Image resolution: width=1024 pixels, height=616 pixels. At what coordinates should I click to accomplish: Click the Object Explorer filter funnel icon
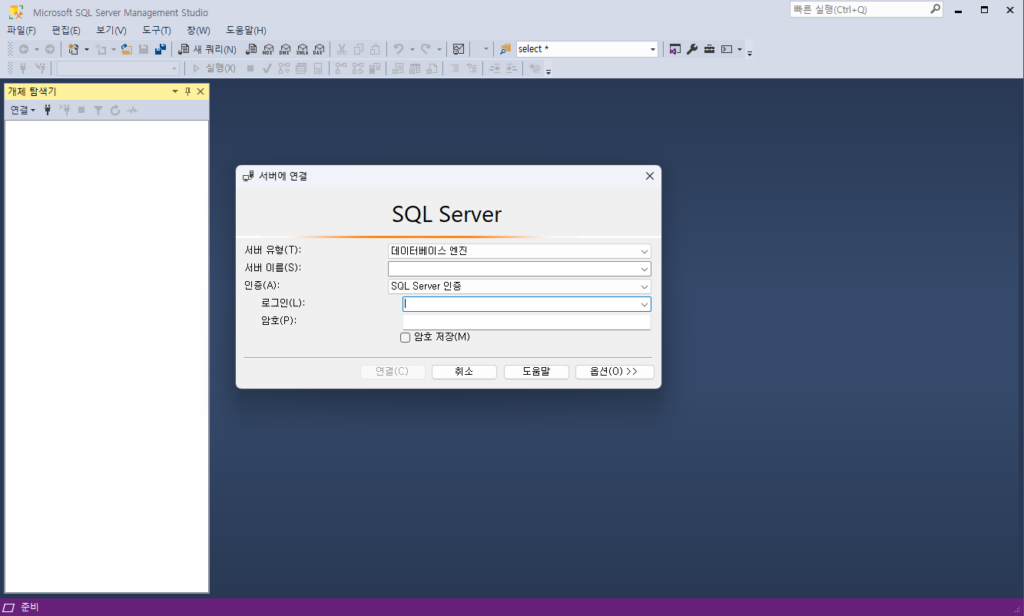point(98,110)
